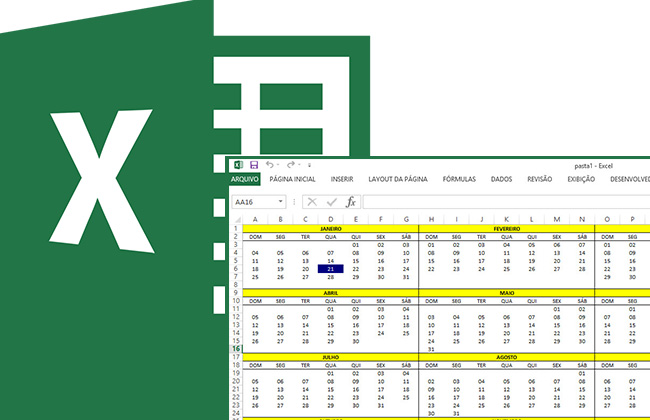
Task: Select row 8 header
Action: (236, 285)
